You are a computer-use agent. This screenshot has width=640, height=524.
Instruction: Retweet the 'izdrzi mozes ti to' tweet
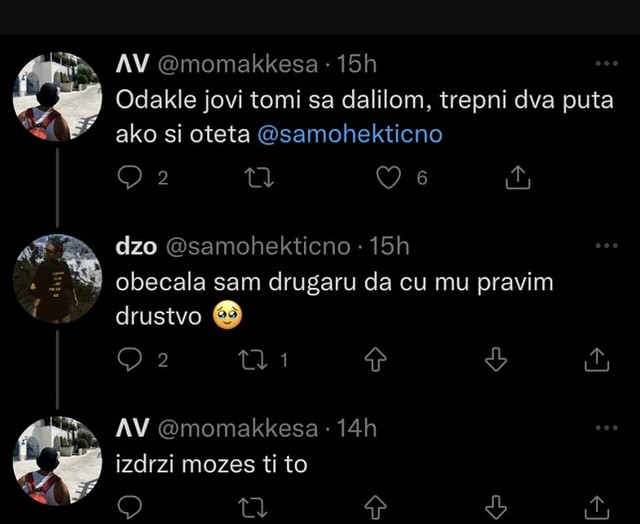[257, 507]
